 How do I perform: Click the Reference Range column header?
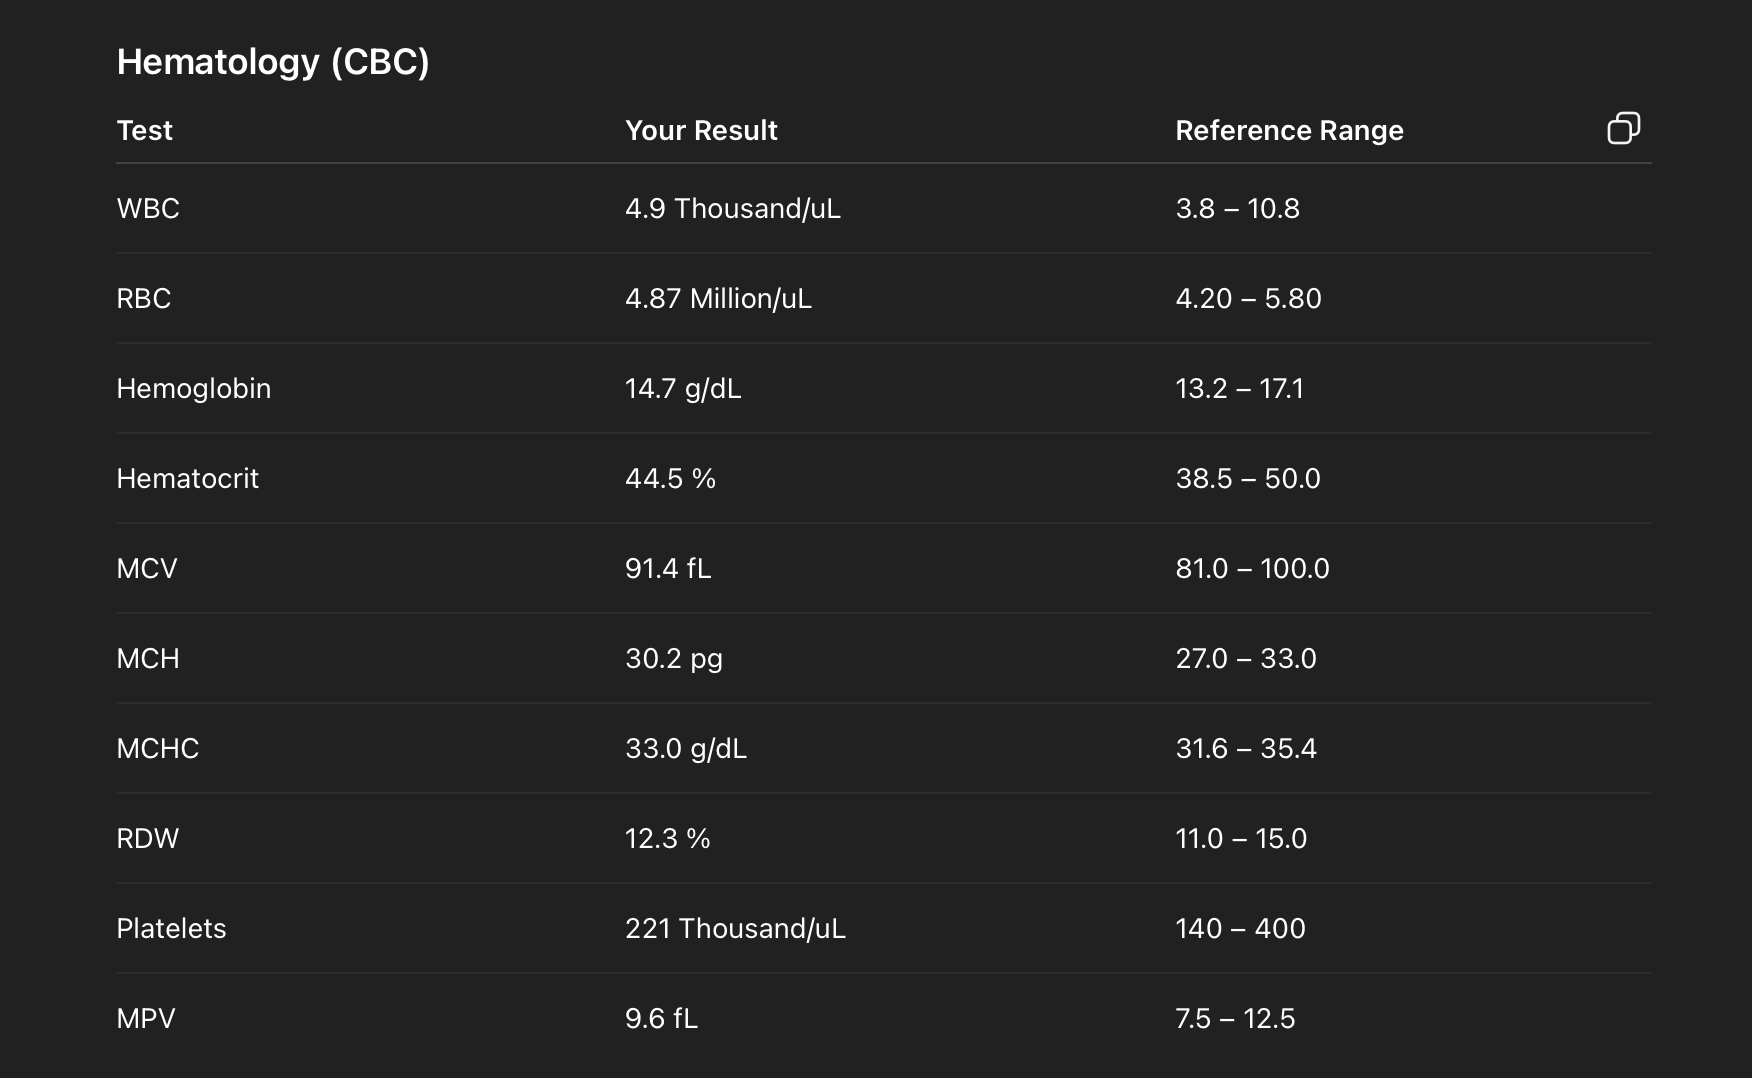tap(1289, 130)
